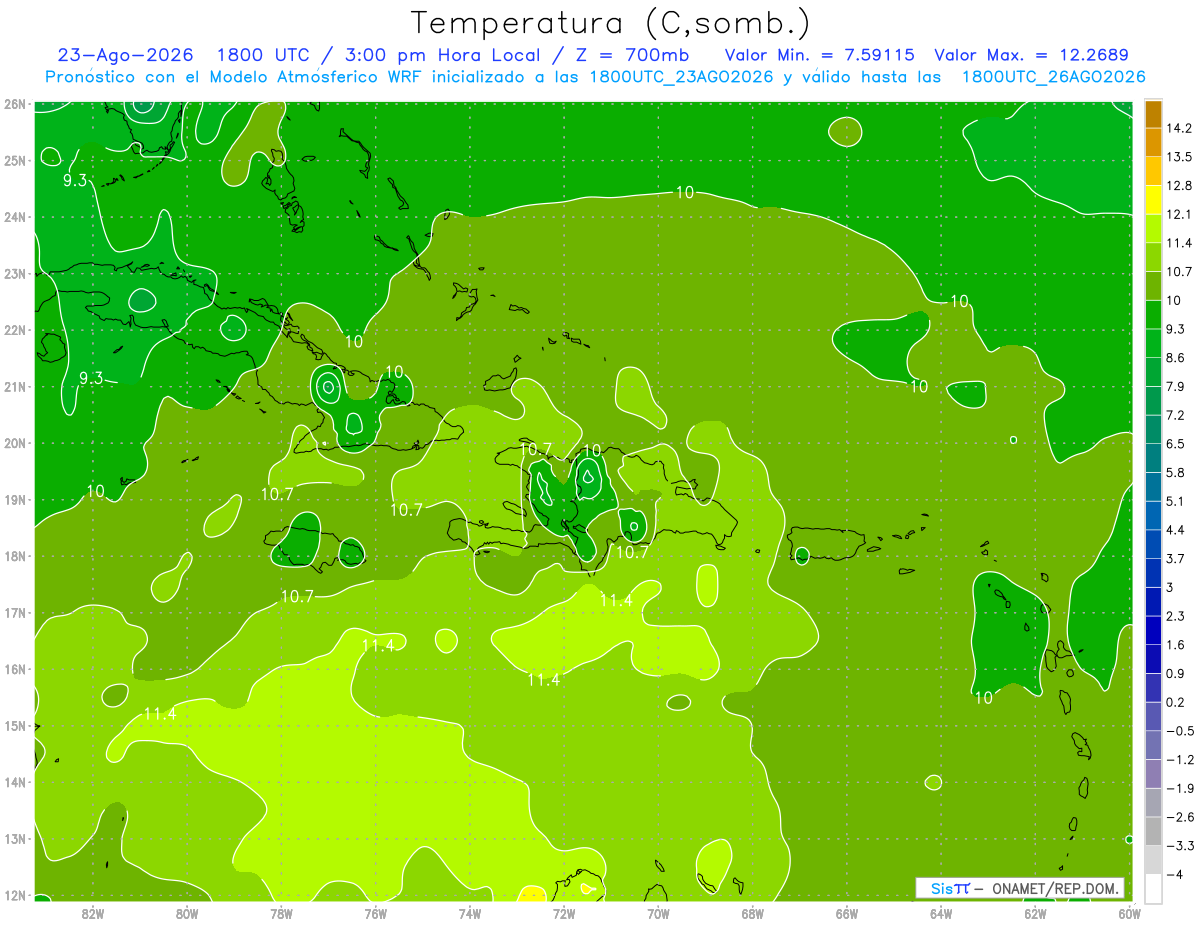Click the 4.4 colorbar label
The width and height of the screenshot is (1200, 927).
pos(1176,530)
